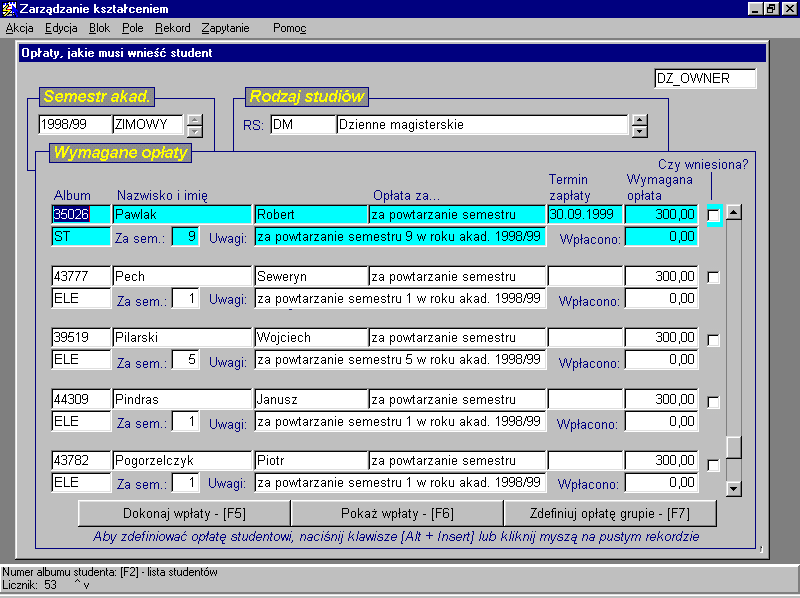Click the Dokonaj wpłaty - [F5] button
The image size is (800, 598).
tap(184, 513)
